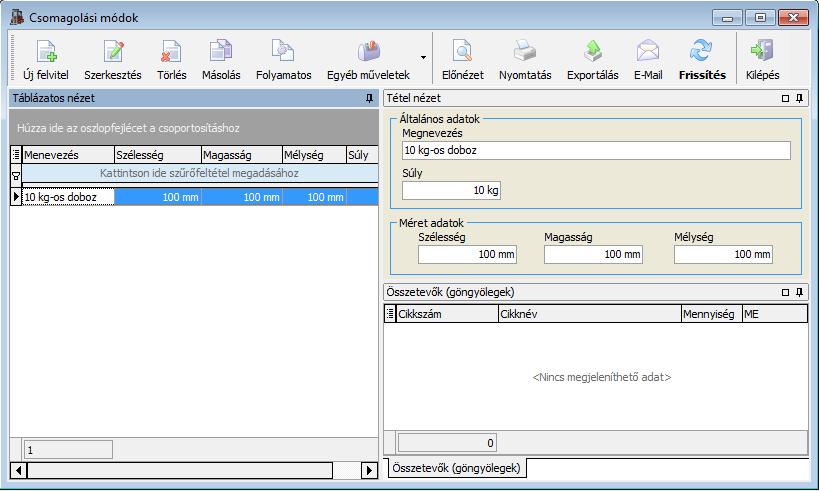Click the Összetevők footer total showing 0
This screenshot has height=491, width=819.
tap(447, 443)
